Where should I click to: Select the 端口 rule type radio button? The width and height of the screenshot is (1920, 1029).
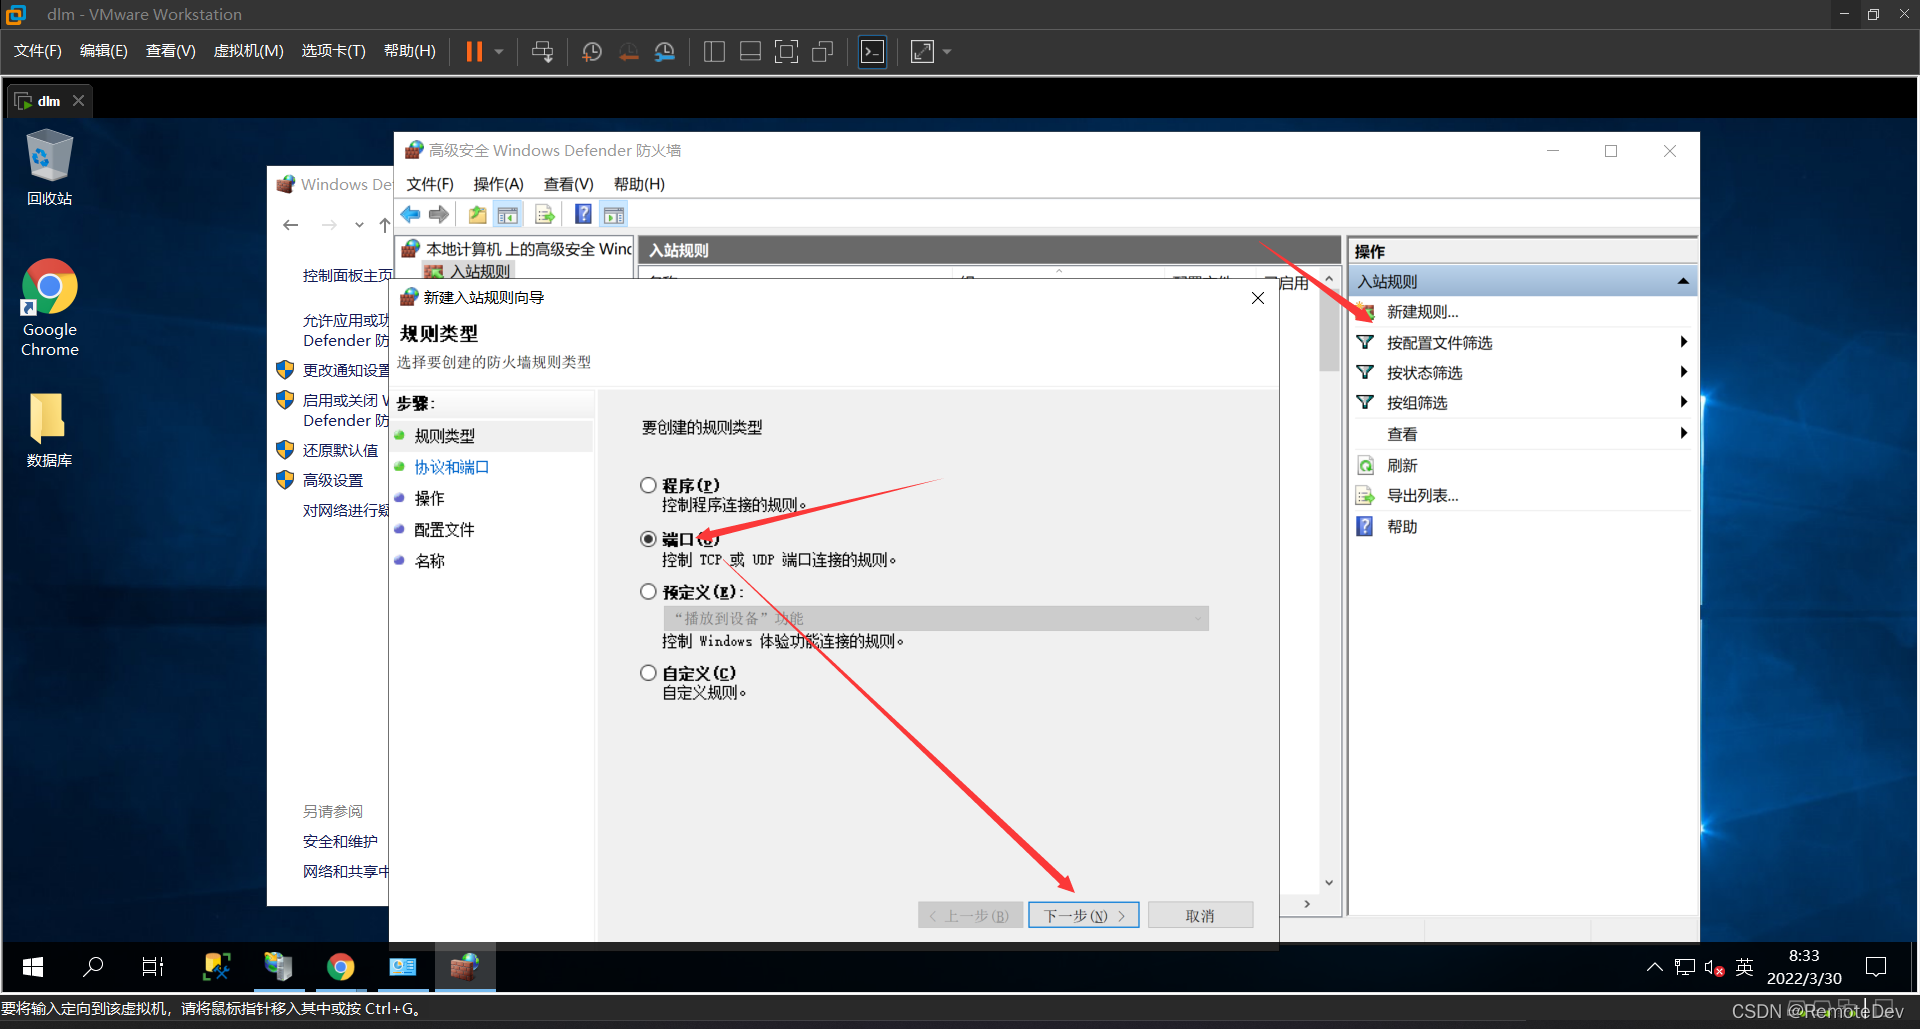pyautogui.click(x=648, y=539)
